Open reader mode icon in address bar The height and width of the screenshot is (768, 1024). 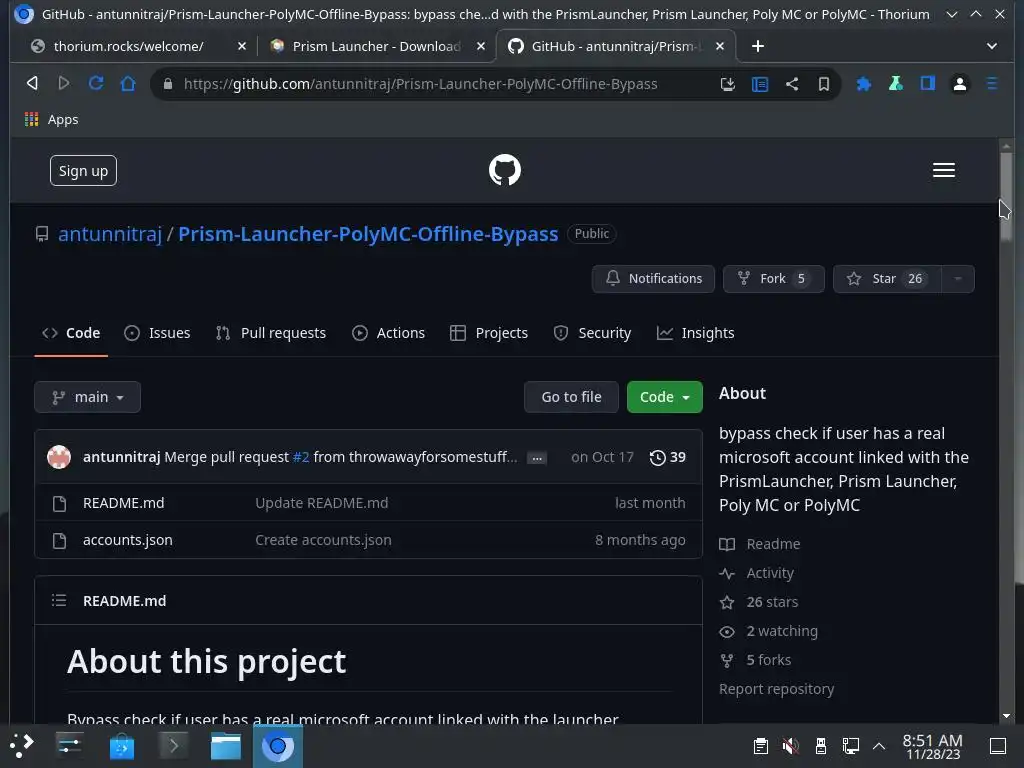pyautogui.click(x=760, y=84)
